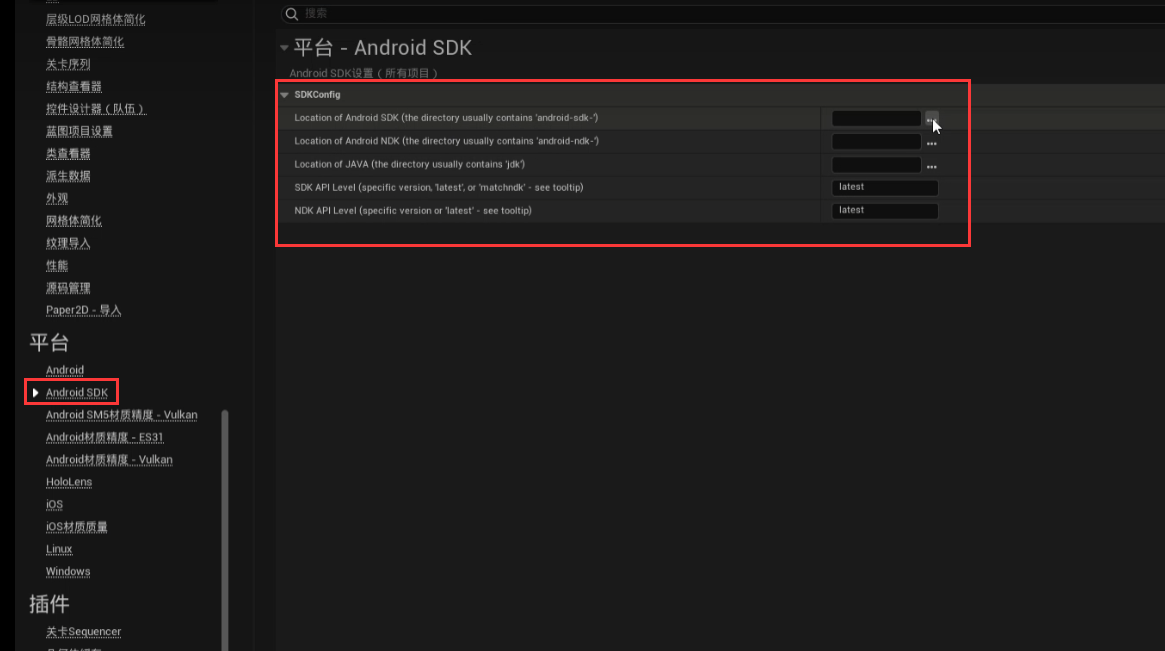This screenshot has width=1165, height=651.
Task: Click the Location of Android NDK label
Action: [x=447, y=140]
